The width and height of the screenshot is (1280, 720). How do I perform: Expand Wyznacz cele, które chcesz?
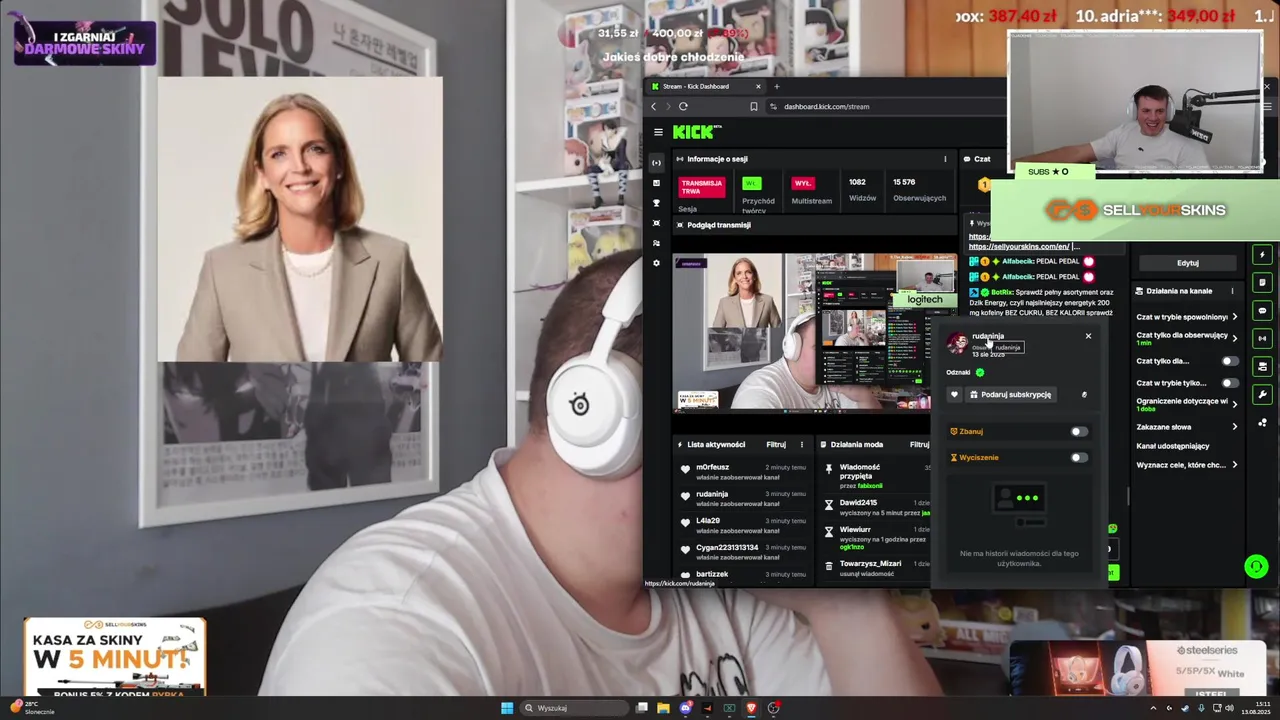point(1187,465)
